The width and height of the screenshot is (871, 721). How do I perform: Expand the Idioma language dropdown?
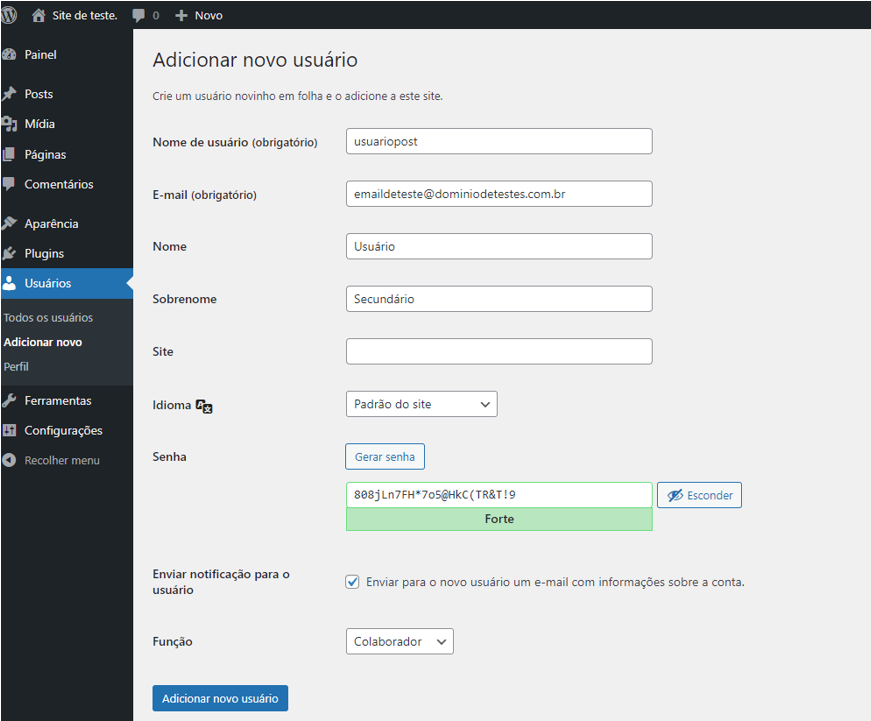(x=422, y=404)
